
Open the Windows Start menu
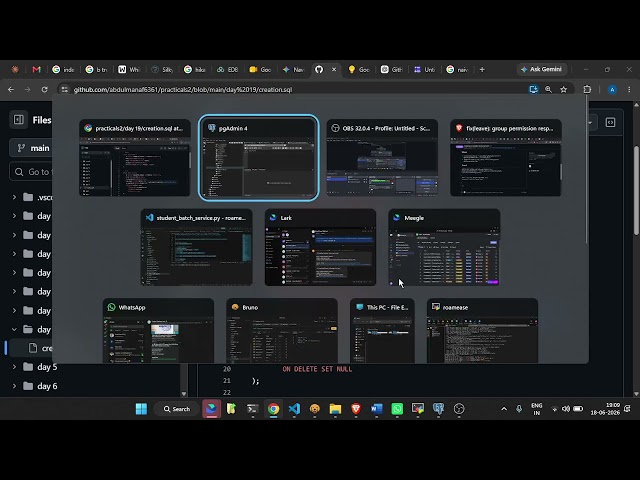click(141, 409)
